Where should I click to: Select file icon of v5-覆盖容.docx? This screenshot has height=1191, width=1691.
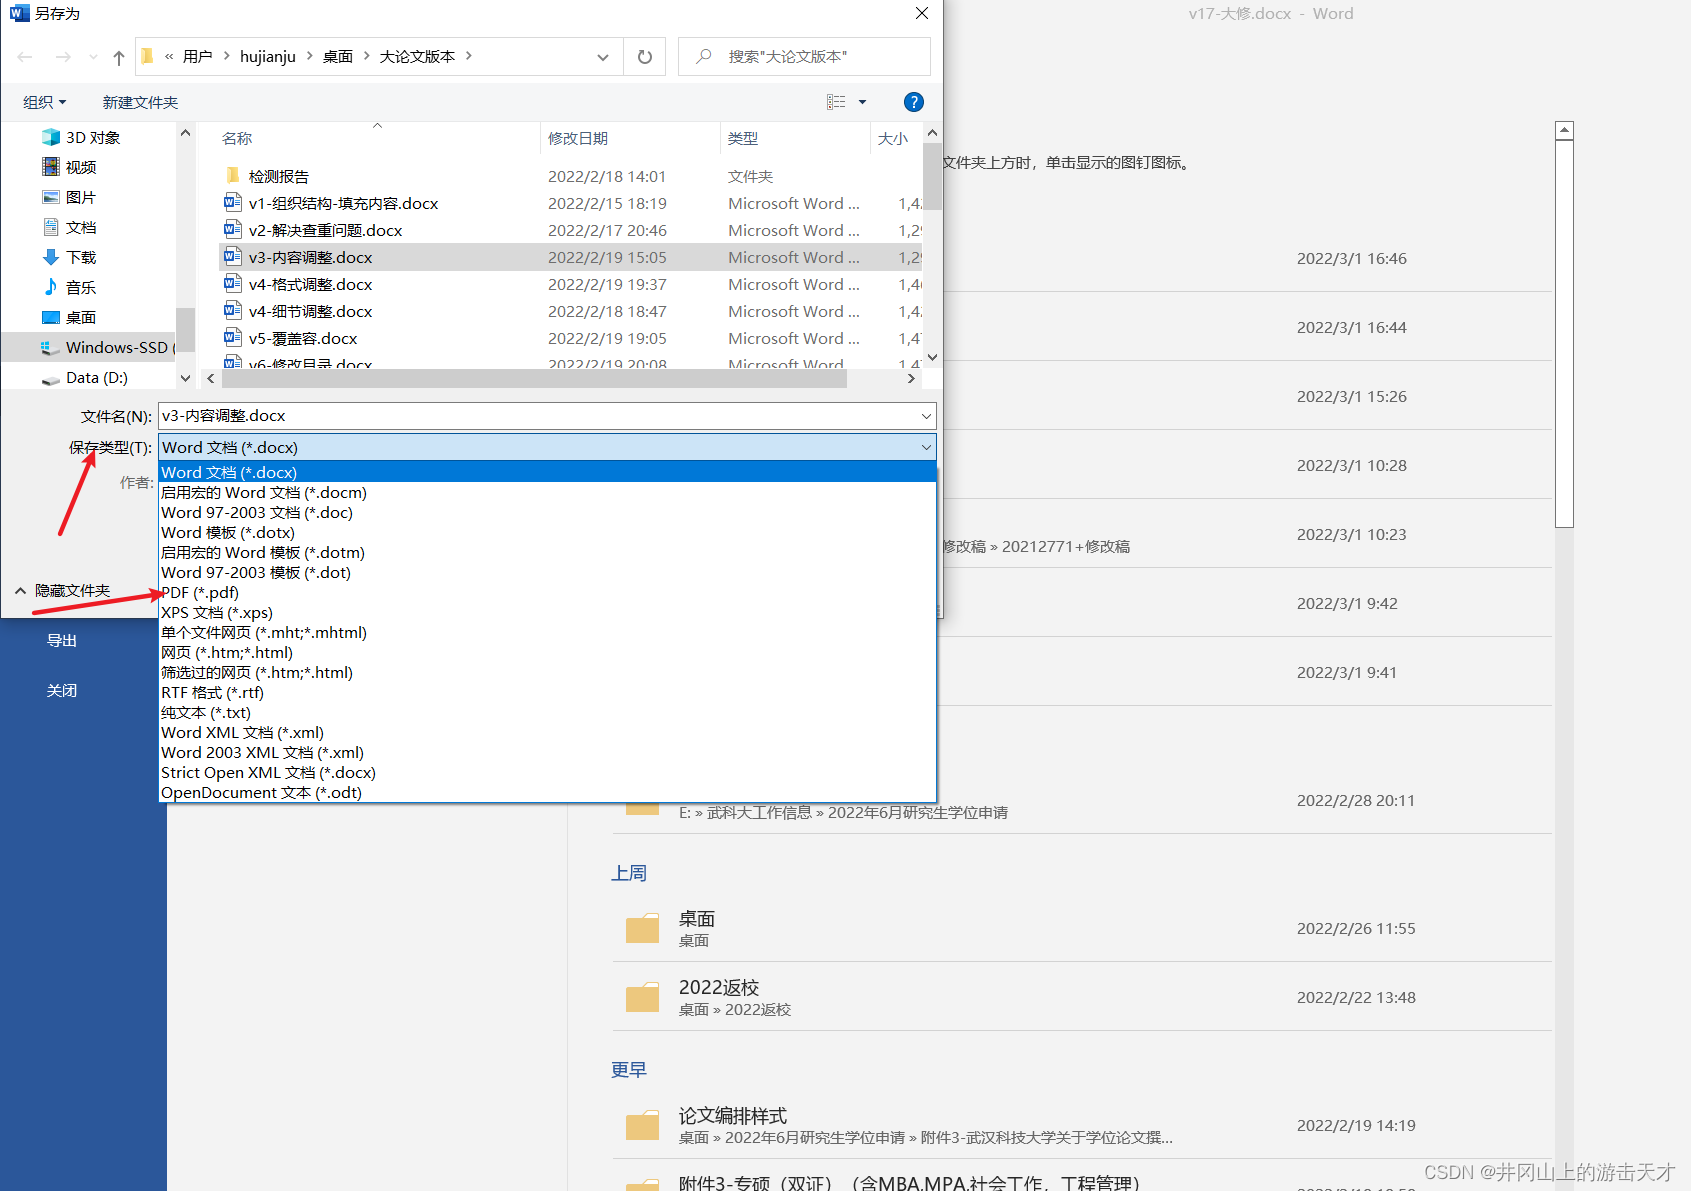pyautogui.click(x=233, y=338)
